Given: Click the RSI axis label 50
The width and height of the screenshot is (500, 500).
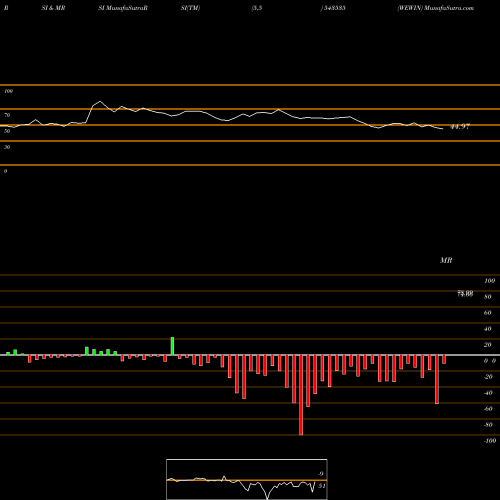Looking at the screenshot, I should coord(7,131).
